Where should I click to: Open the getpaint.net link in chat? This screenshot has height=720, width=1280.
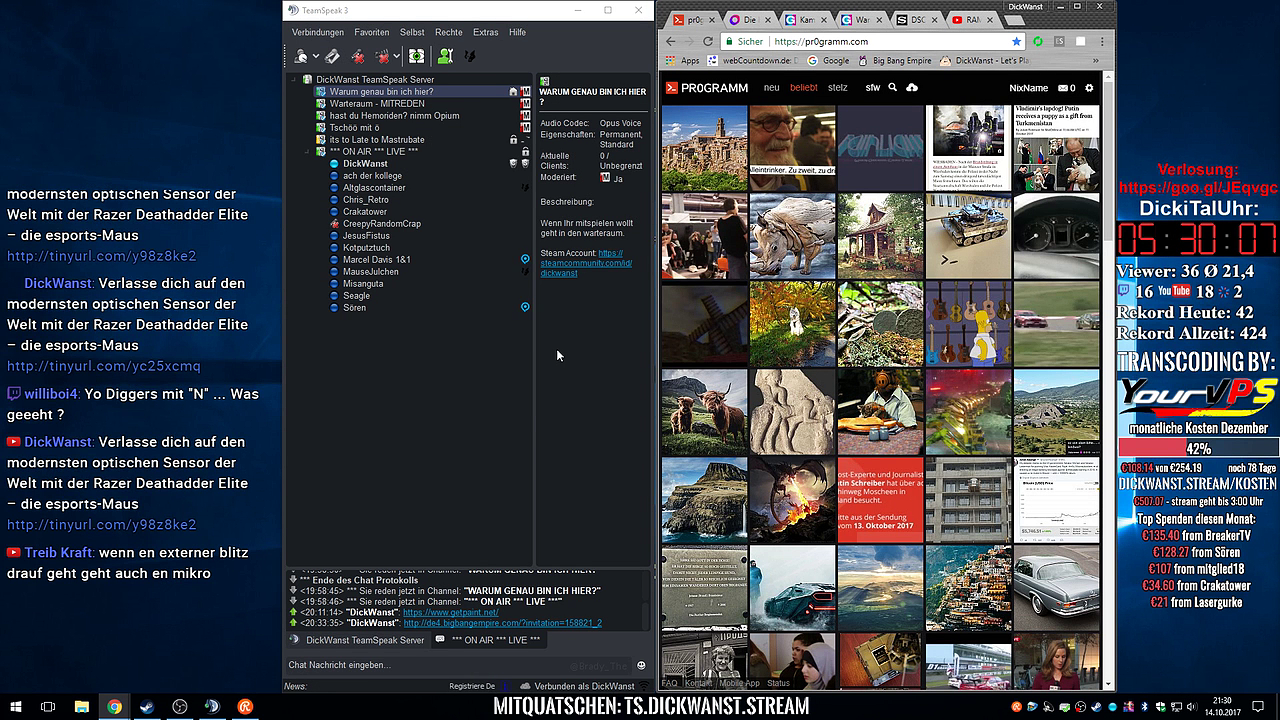tap(450, 612)
